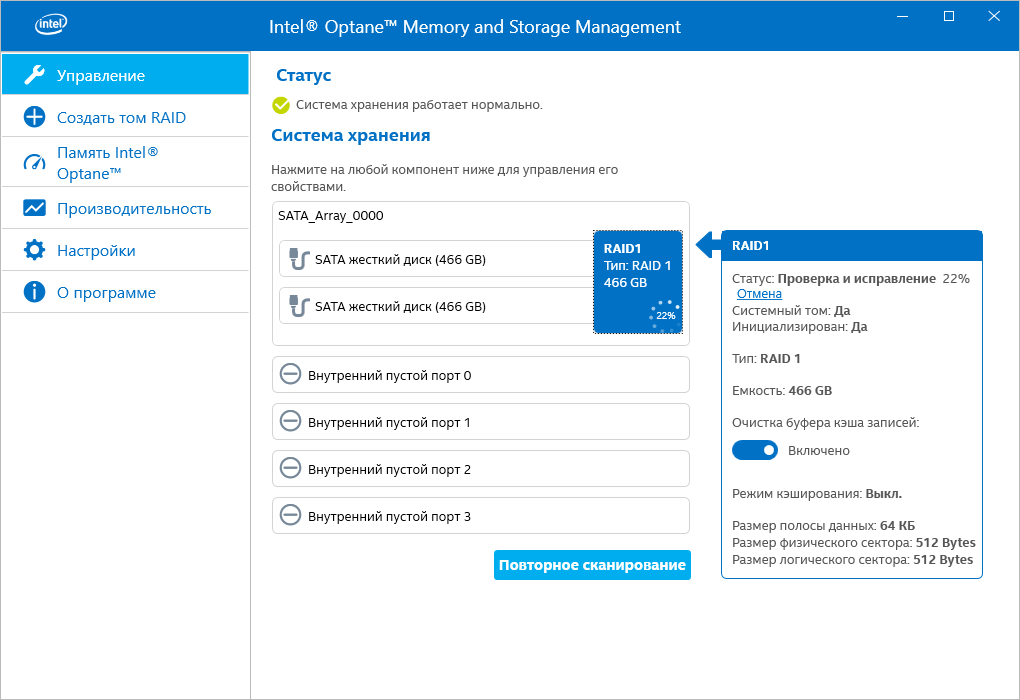The height and width of the screenshot is (700, 1020).
Task: Click the first SATA hard disk cable icon
Action: click(297, 259)
